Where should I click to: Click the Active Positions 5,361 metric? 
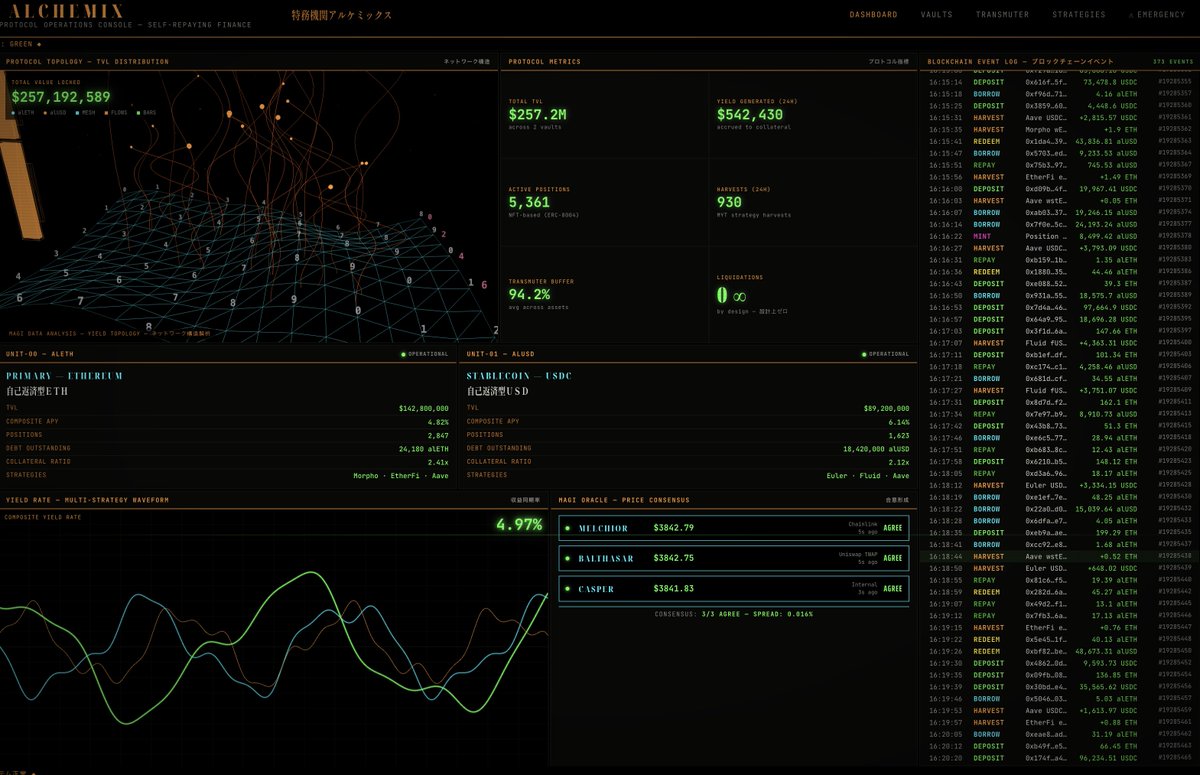(530, 202)
